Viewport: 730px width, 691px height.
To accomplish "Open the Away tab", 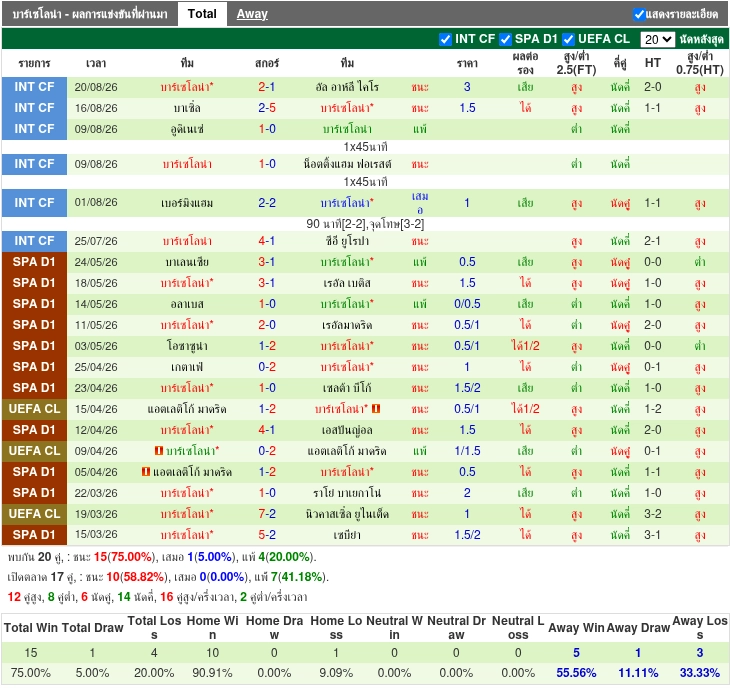I will tap(252, 14).
